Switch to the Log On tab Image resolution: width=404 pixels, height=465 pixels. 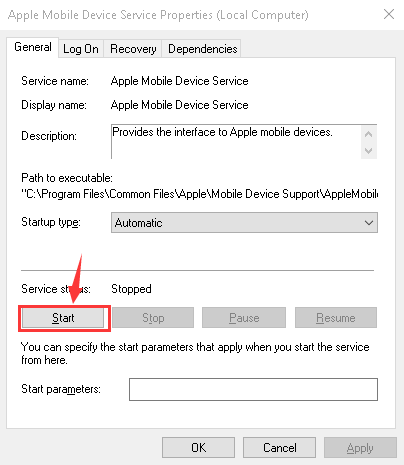coord(81,49)
